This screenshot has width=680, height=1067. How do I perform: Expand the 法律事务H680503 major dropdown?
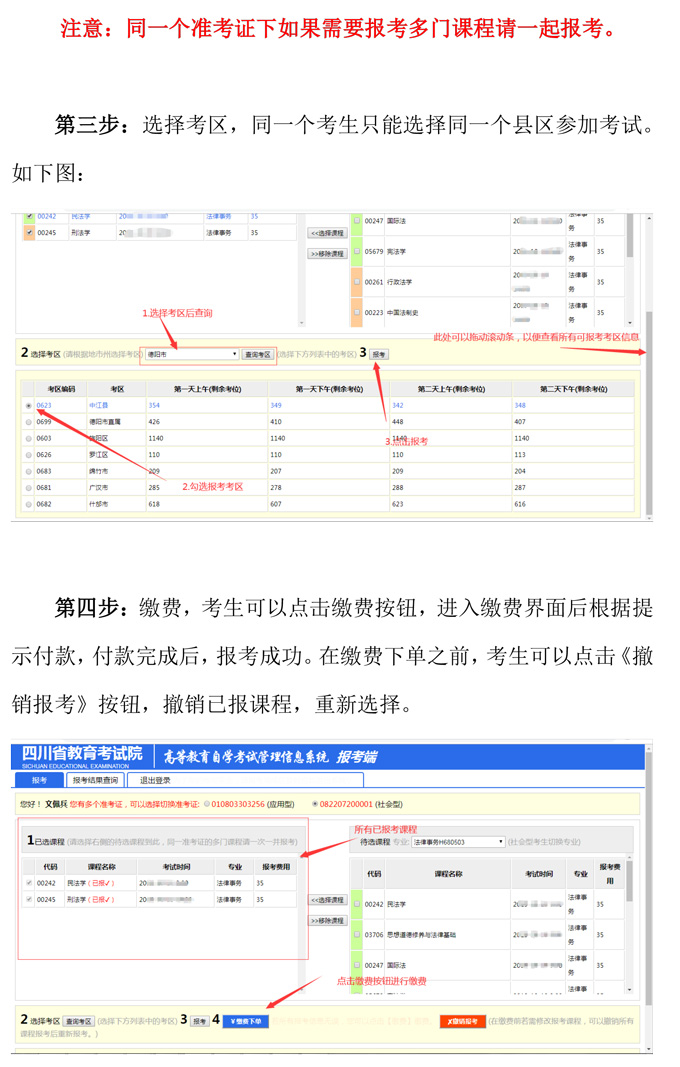click(458, 842)
